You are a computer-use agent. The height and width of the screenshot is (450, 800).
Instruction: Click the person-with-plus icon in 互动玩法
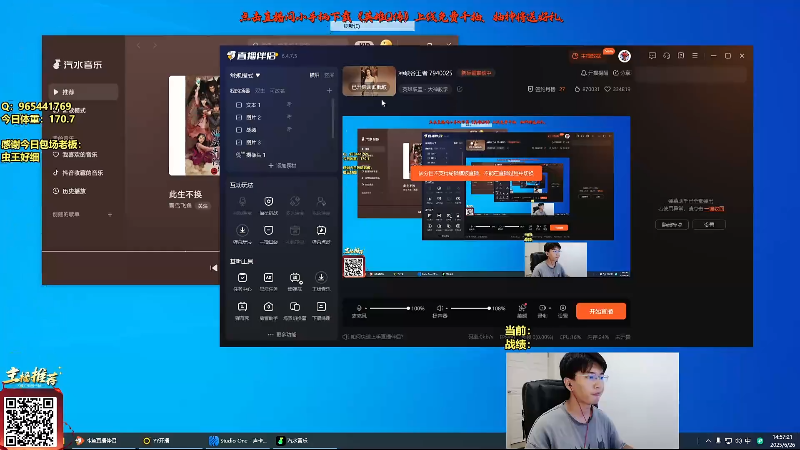point(321,202)
